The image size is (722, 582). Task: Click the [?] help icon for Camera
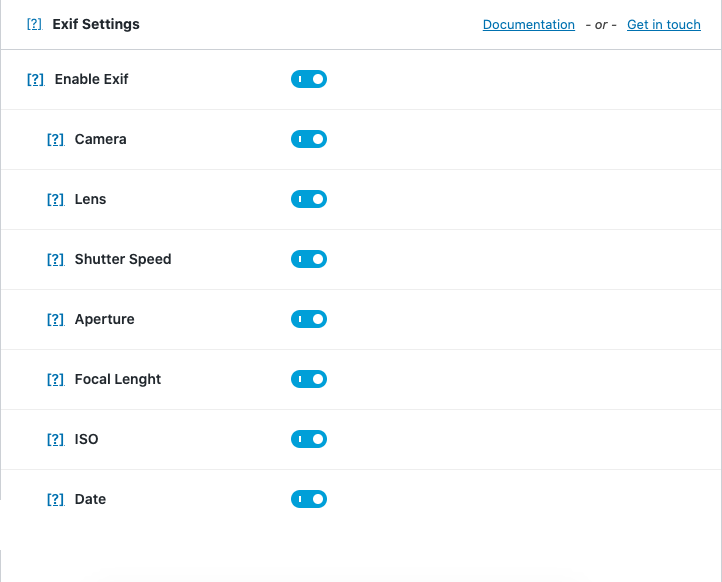coord(55,139)
